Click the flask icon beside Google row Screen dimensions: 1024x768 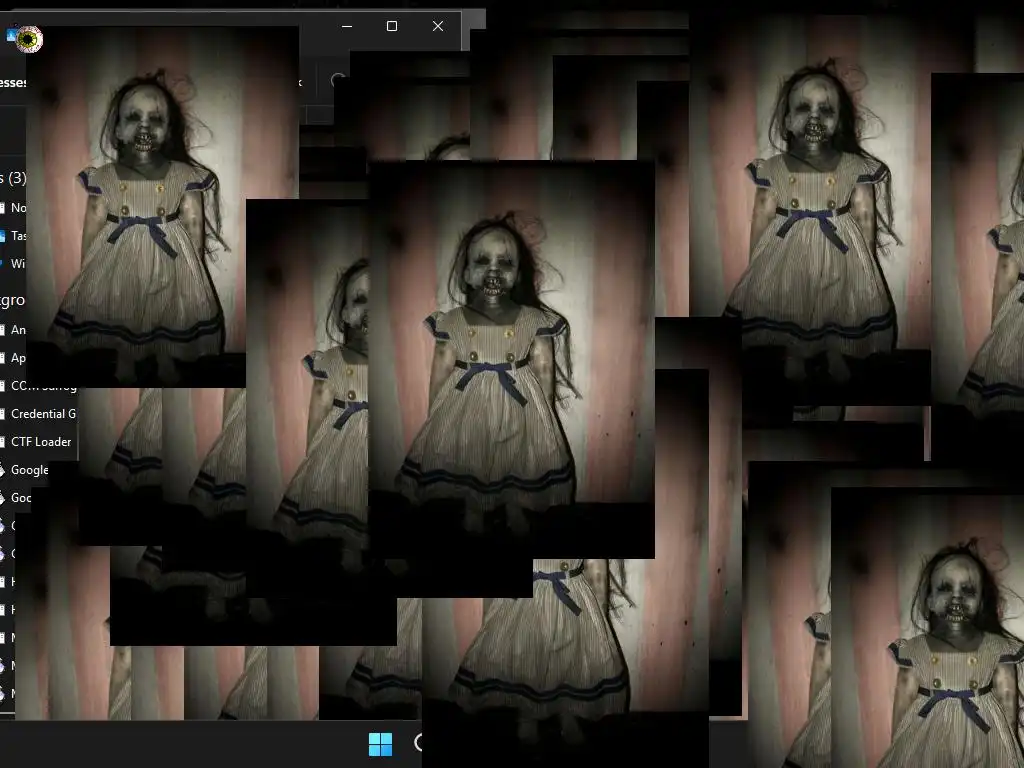click(2, 470)
